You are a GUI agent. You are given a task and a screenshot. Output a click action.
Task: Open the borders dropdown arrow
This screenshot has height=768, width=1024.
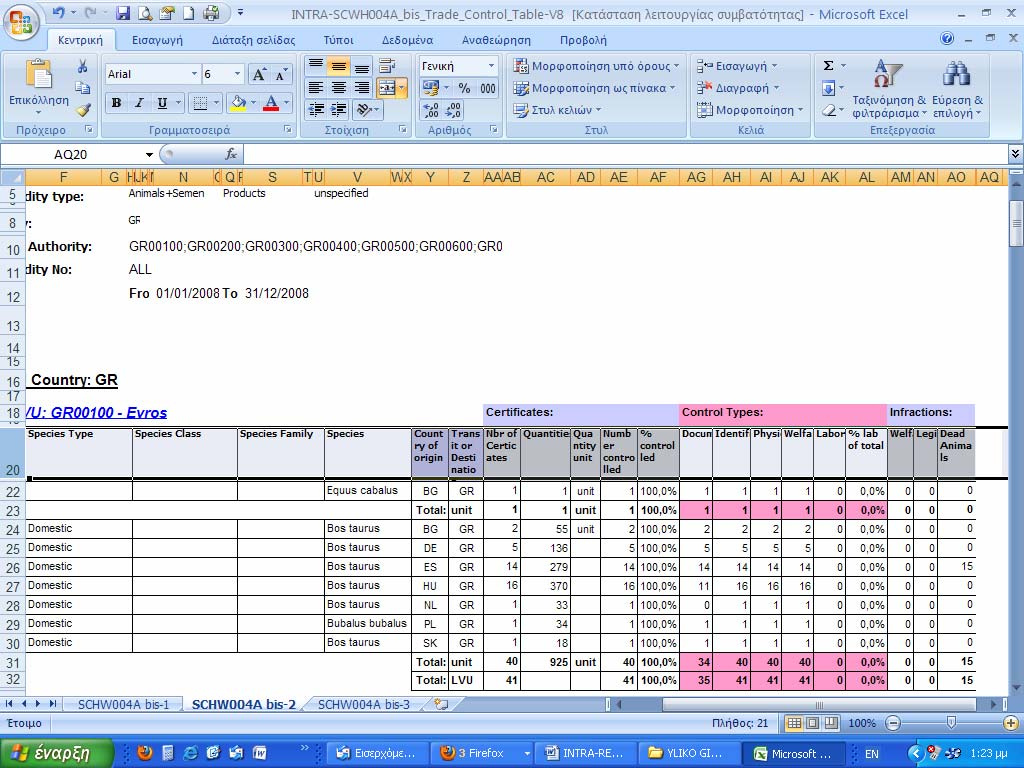[x=216, y=103]
